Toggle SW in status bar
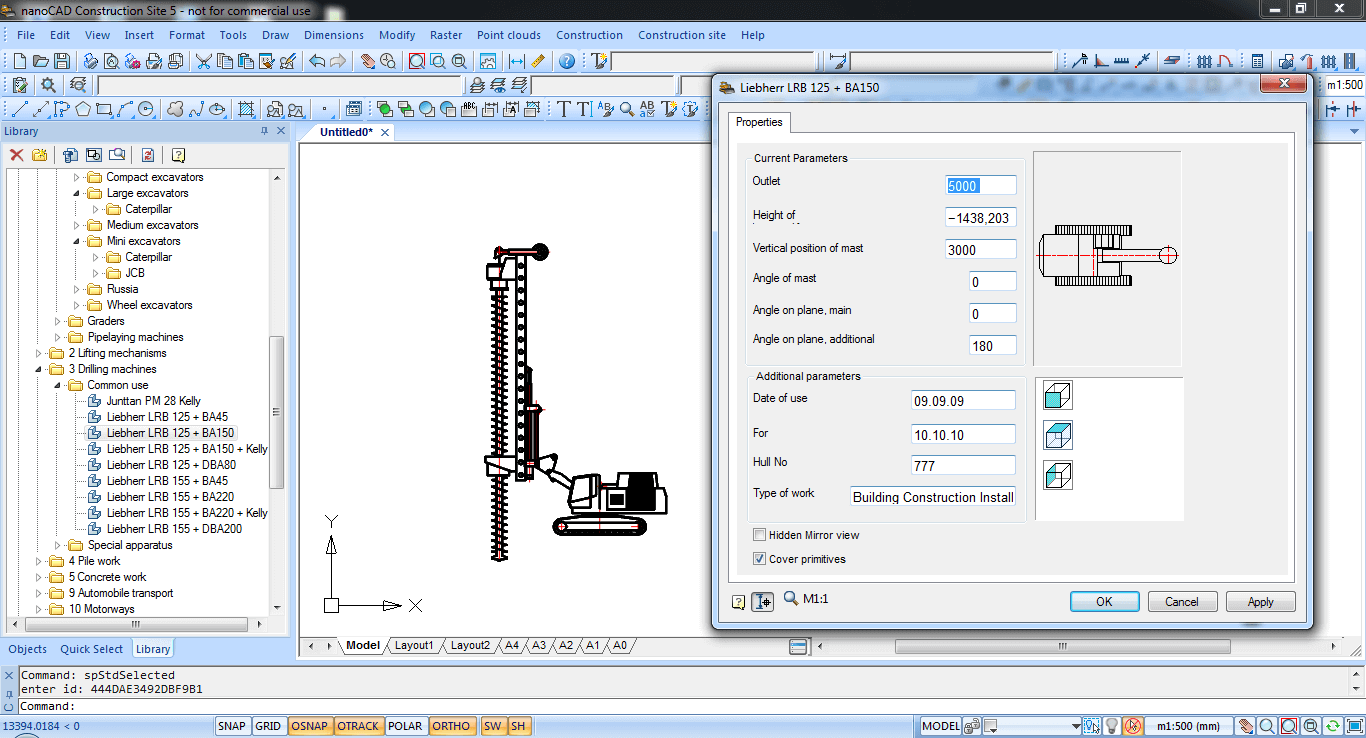 [493, 726]
